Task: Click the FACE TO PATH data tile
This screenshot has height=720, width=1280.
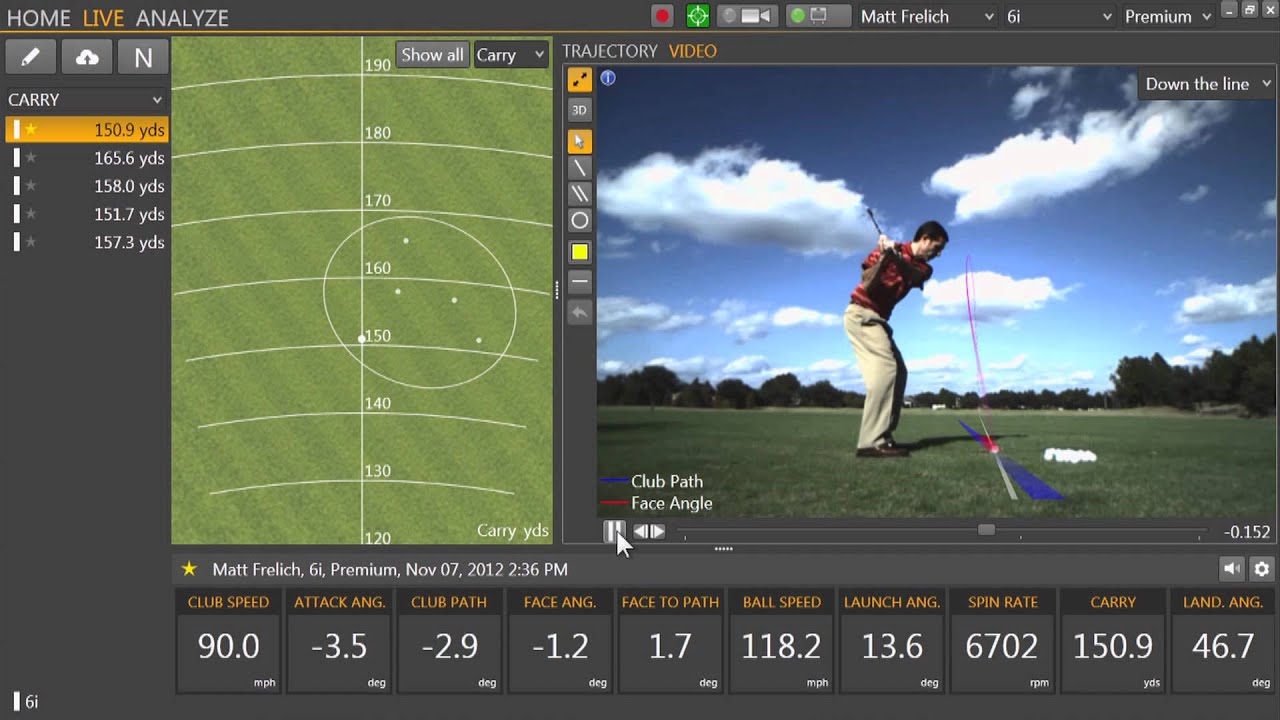Action: (x=670, y=640)
